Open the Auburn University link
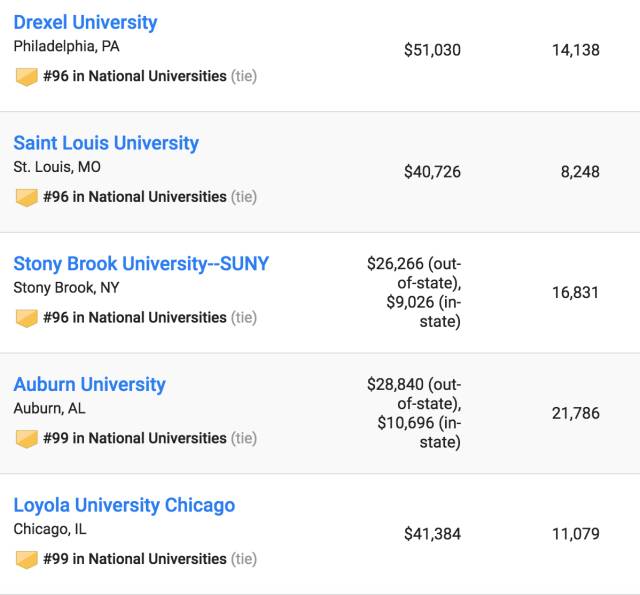Image resolution: width=640 pixels, height=595 pixels. (89, 385)
